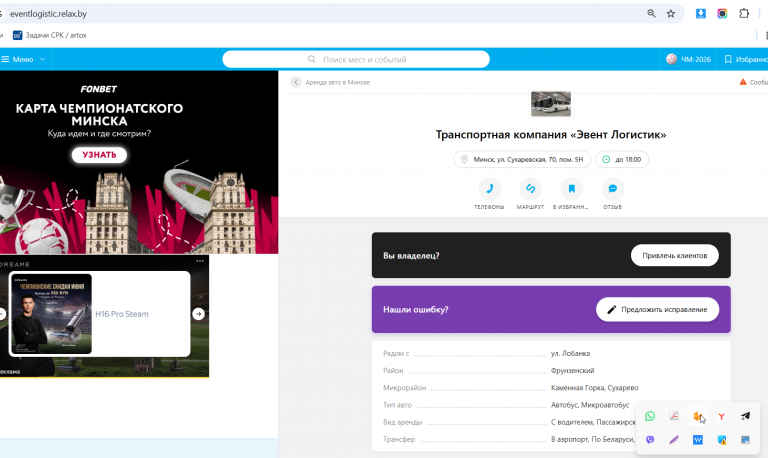768x458 pixels.
Task: Click the УЗНАТЬ button in Fonbet banner
Action: coord(99,155)
